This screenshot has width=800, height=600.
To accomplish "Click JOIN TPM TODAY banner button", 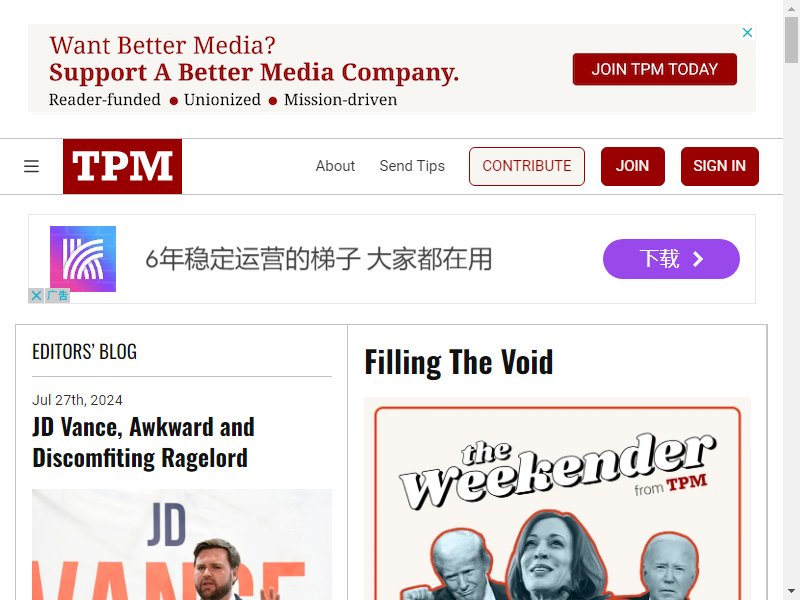I will point(655,69).
